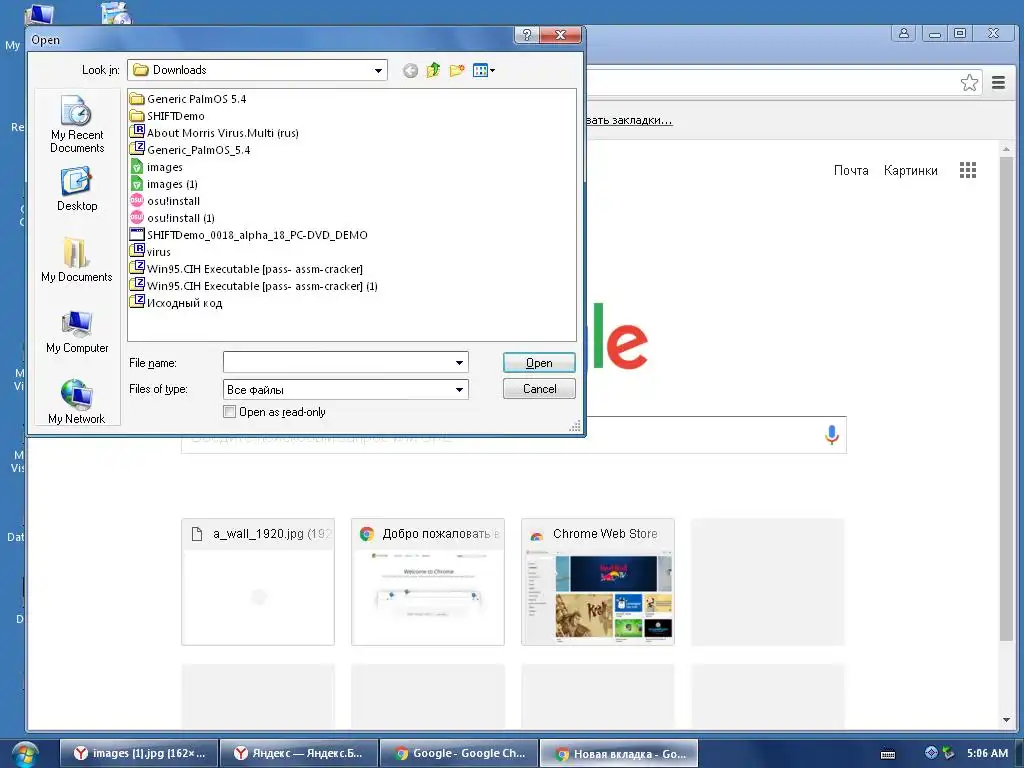Viewport: 1024px width, 768px height.
Task: Click the Chrome page vertical scrollbar
Action: 1006,398
